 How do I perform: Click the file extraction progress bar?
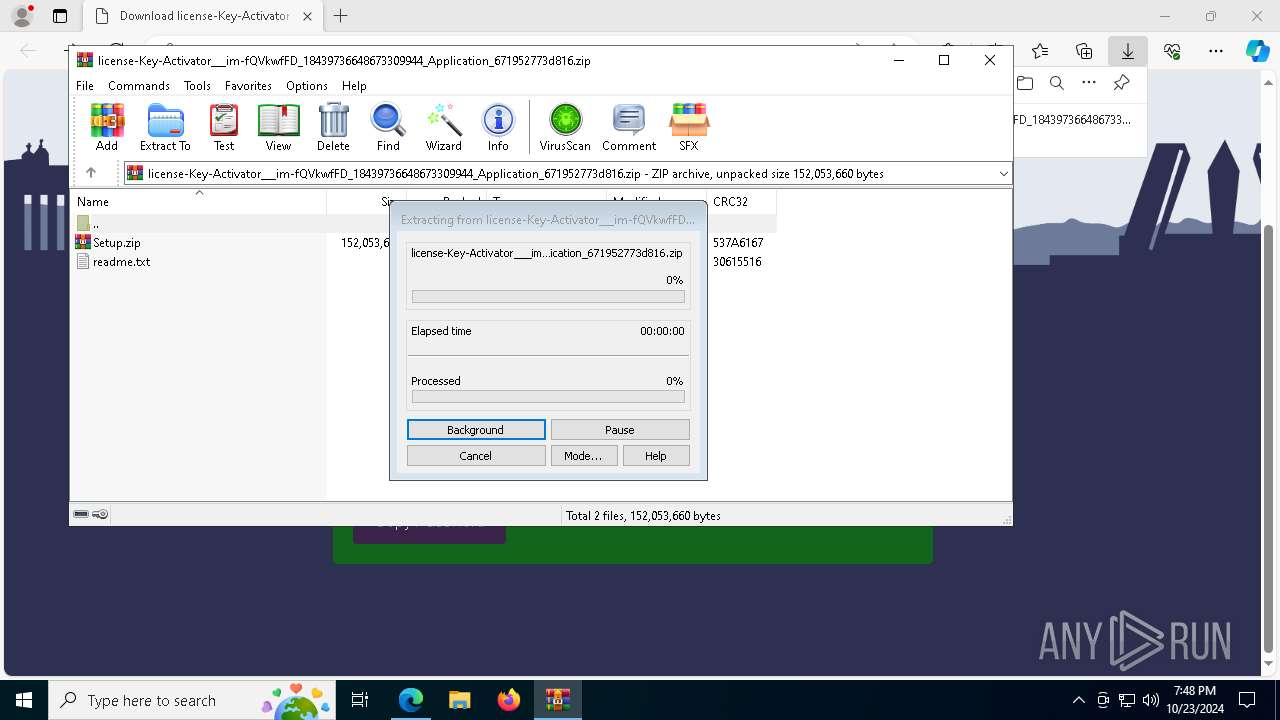coord(548,297)
